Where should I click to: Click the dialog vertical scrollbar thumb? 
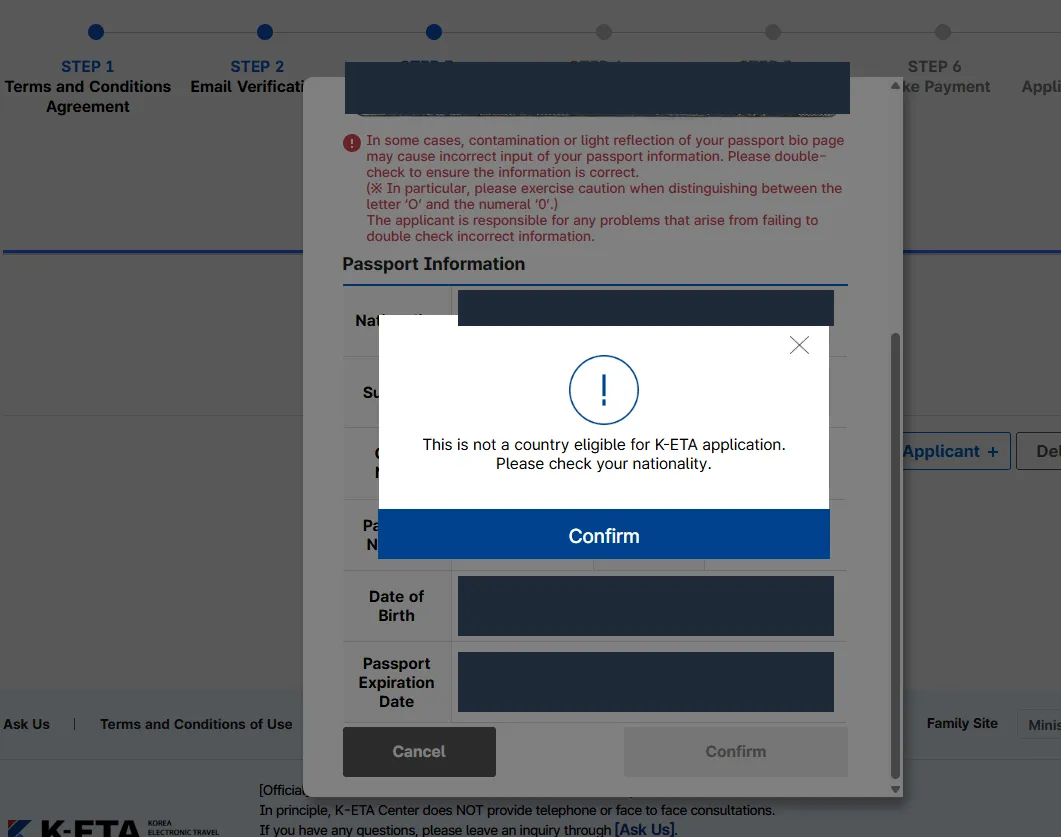click(895, 556)
